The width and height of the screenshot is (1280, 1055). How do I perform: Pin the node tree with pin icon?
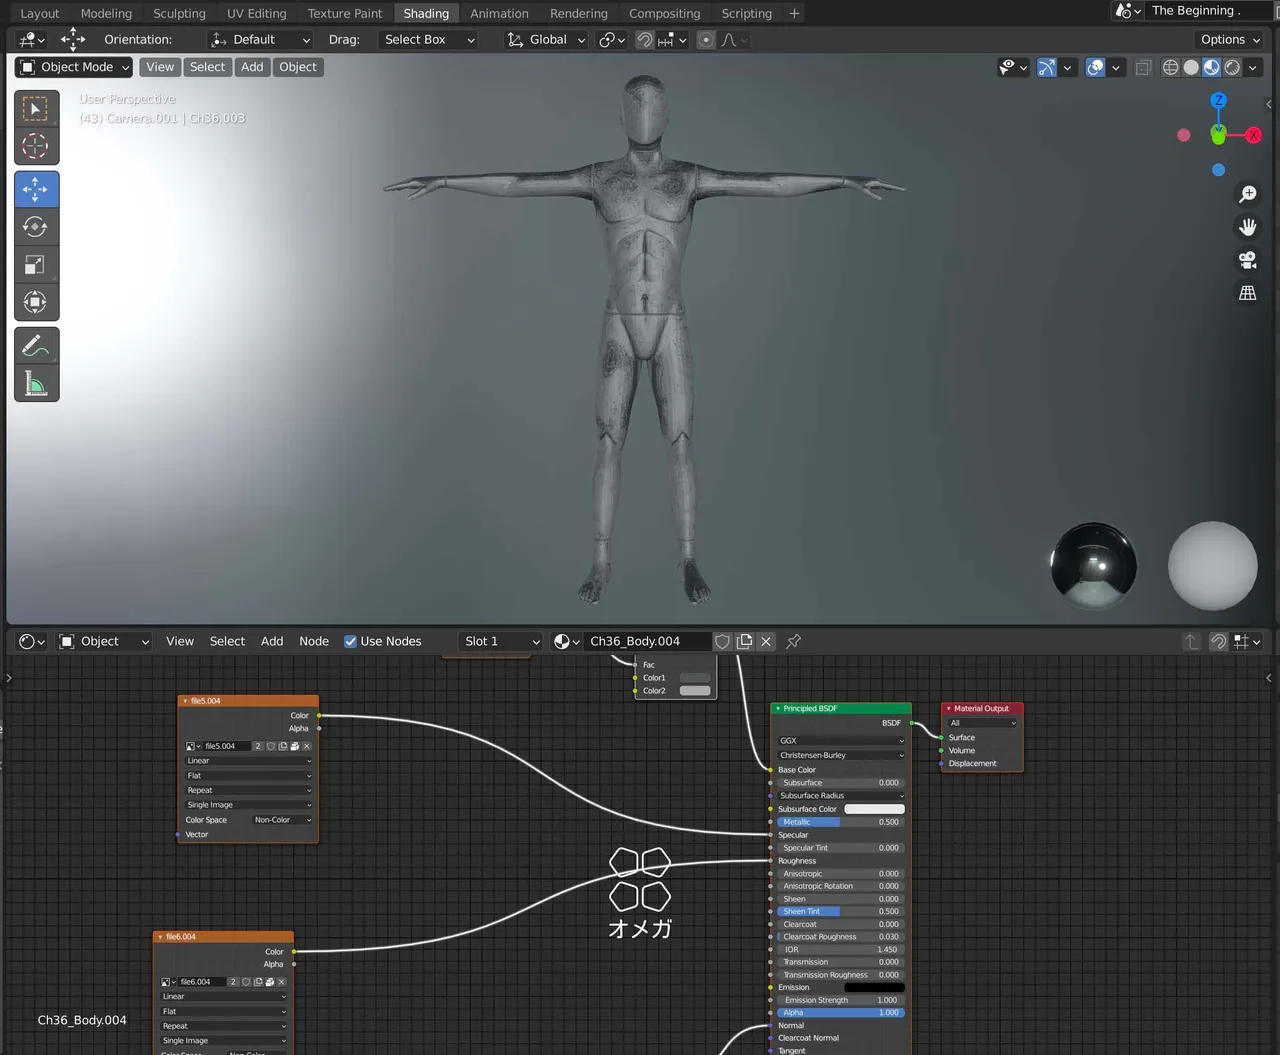(793, 642)
